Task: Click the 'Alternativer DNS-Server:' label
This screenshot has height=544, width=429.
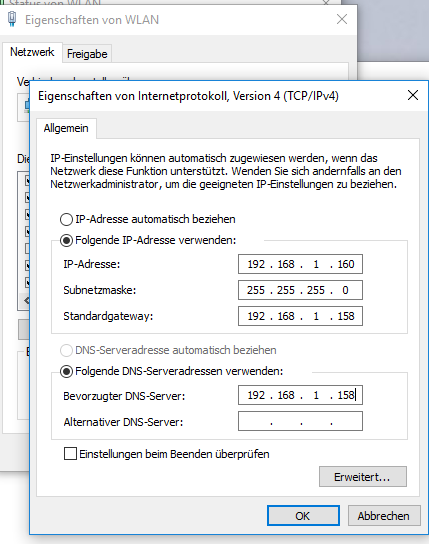Action: click(123, 422)
